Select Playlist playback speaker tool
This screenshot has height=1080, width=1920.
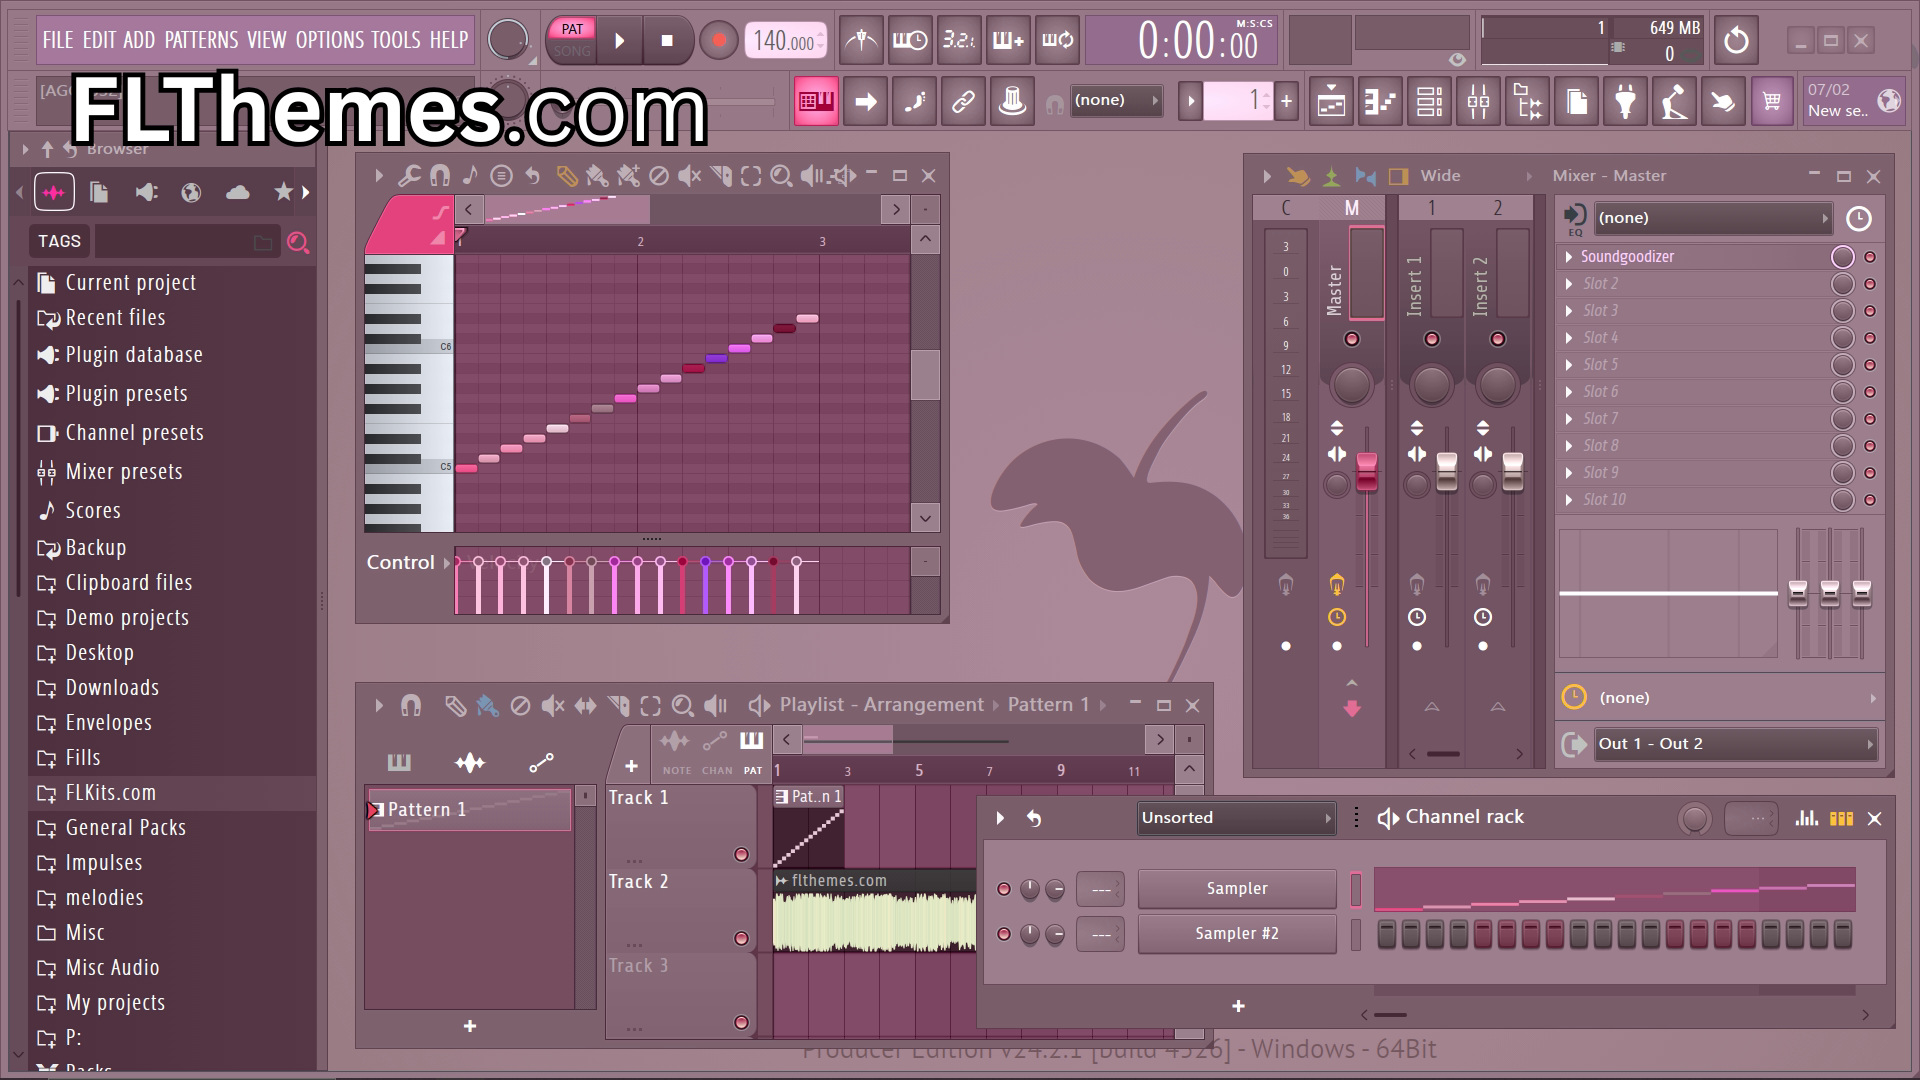tap(716, 706)
